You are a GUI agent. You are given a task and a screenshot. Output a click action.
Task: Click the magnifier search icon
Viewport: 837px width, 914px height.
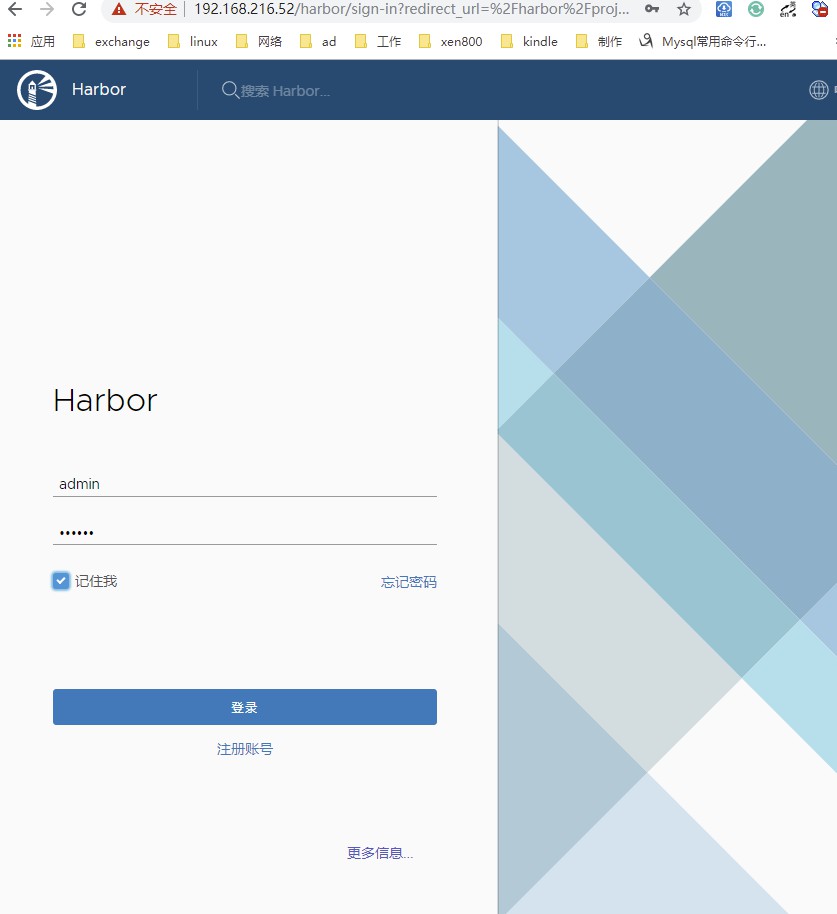230,90
